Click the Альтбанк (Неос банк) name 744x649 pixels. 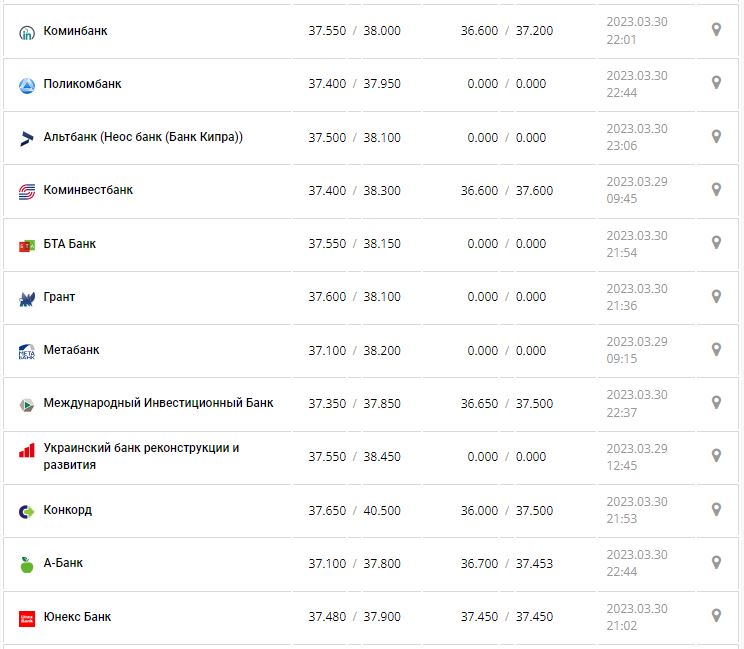point(143,137)
